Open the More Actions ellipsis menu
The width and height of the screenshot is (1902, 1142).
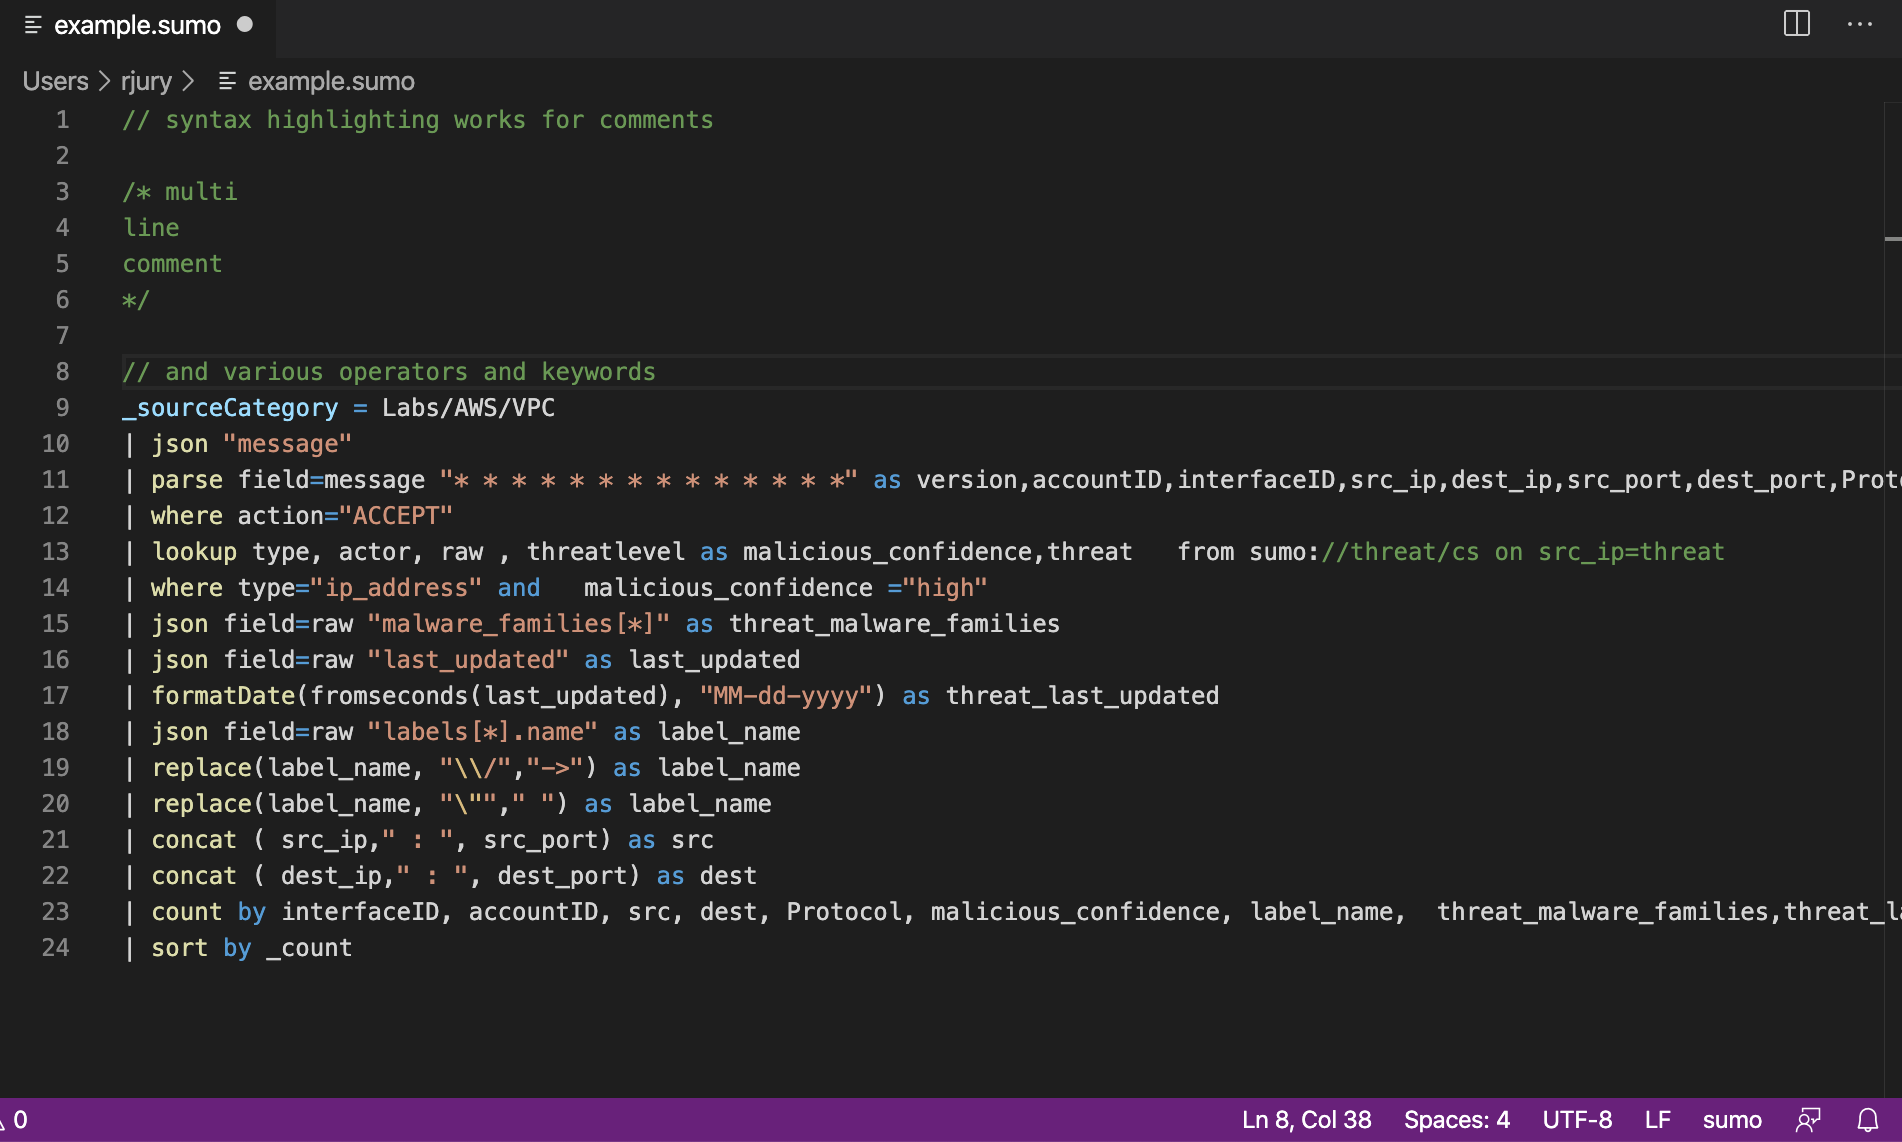pos(1860,23)
